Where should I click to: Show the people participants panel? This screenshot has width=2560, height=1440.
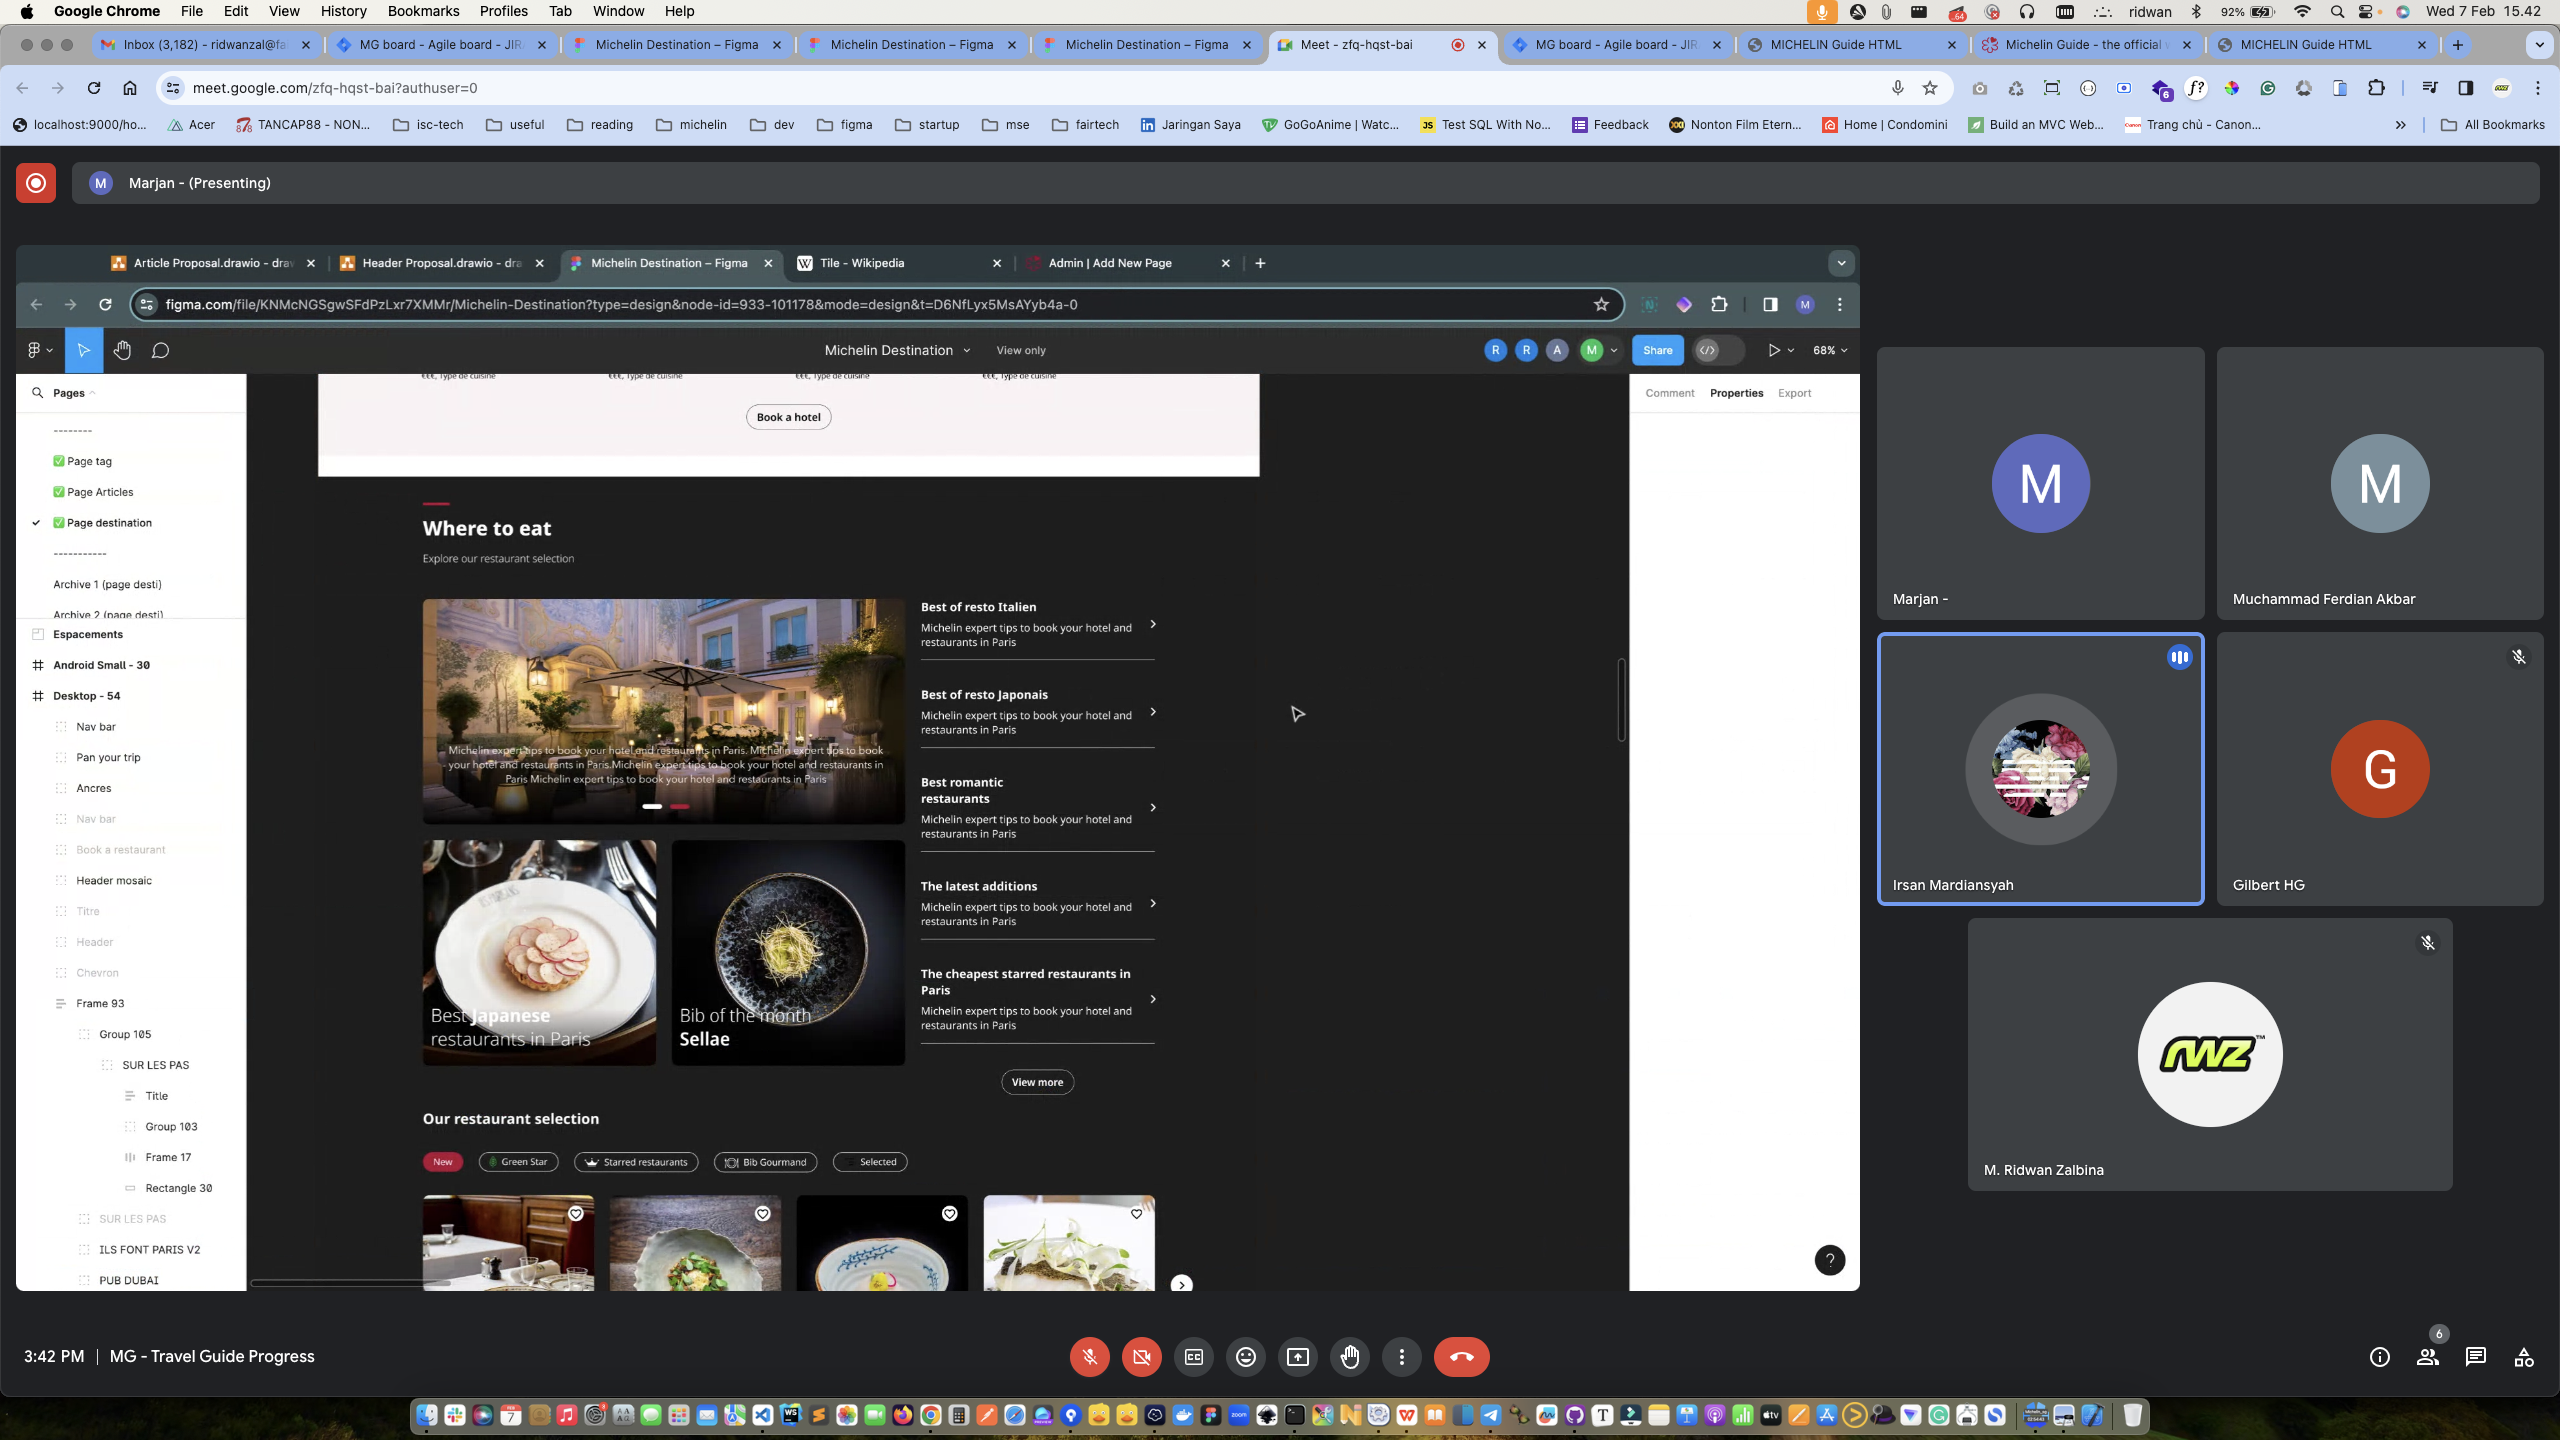click(2427, 1357)
